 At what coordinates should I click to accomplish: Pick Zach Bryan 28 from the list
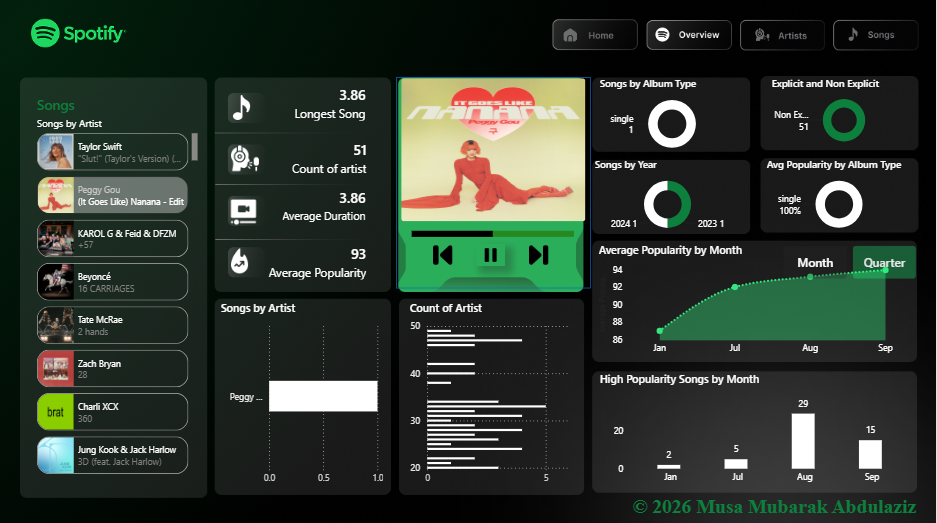pos(112,368)
